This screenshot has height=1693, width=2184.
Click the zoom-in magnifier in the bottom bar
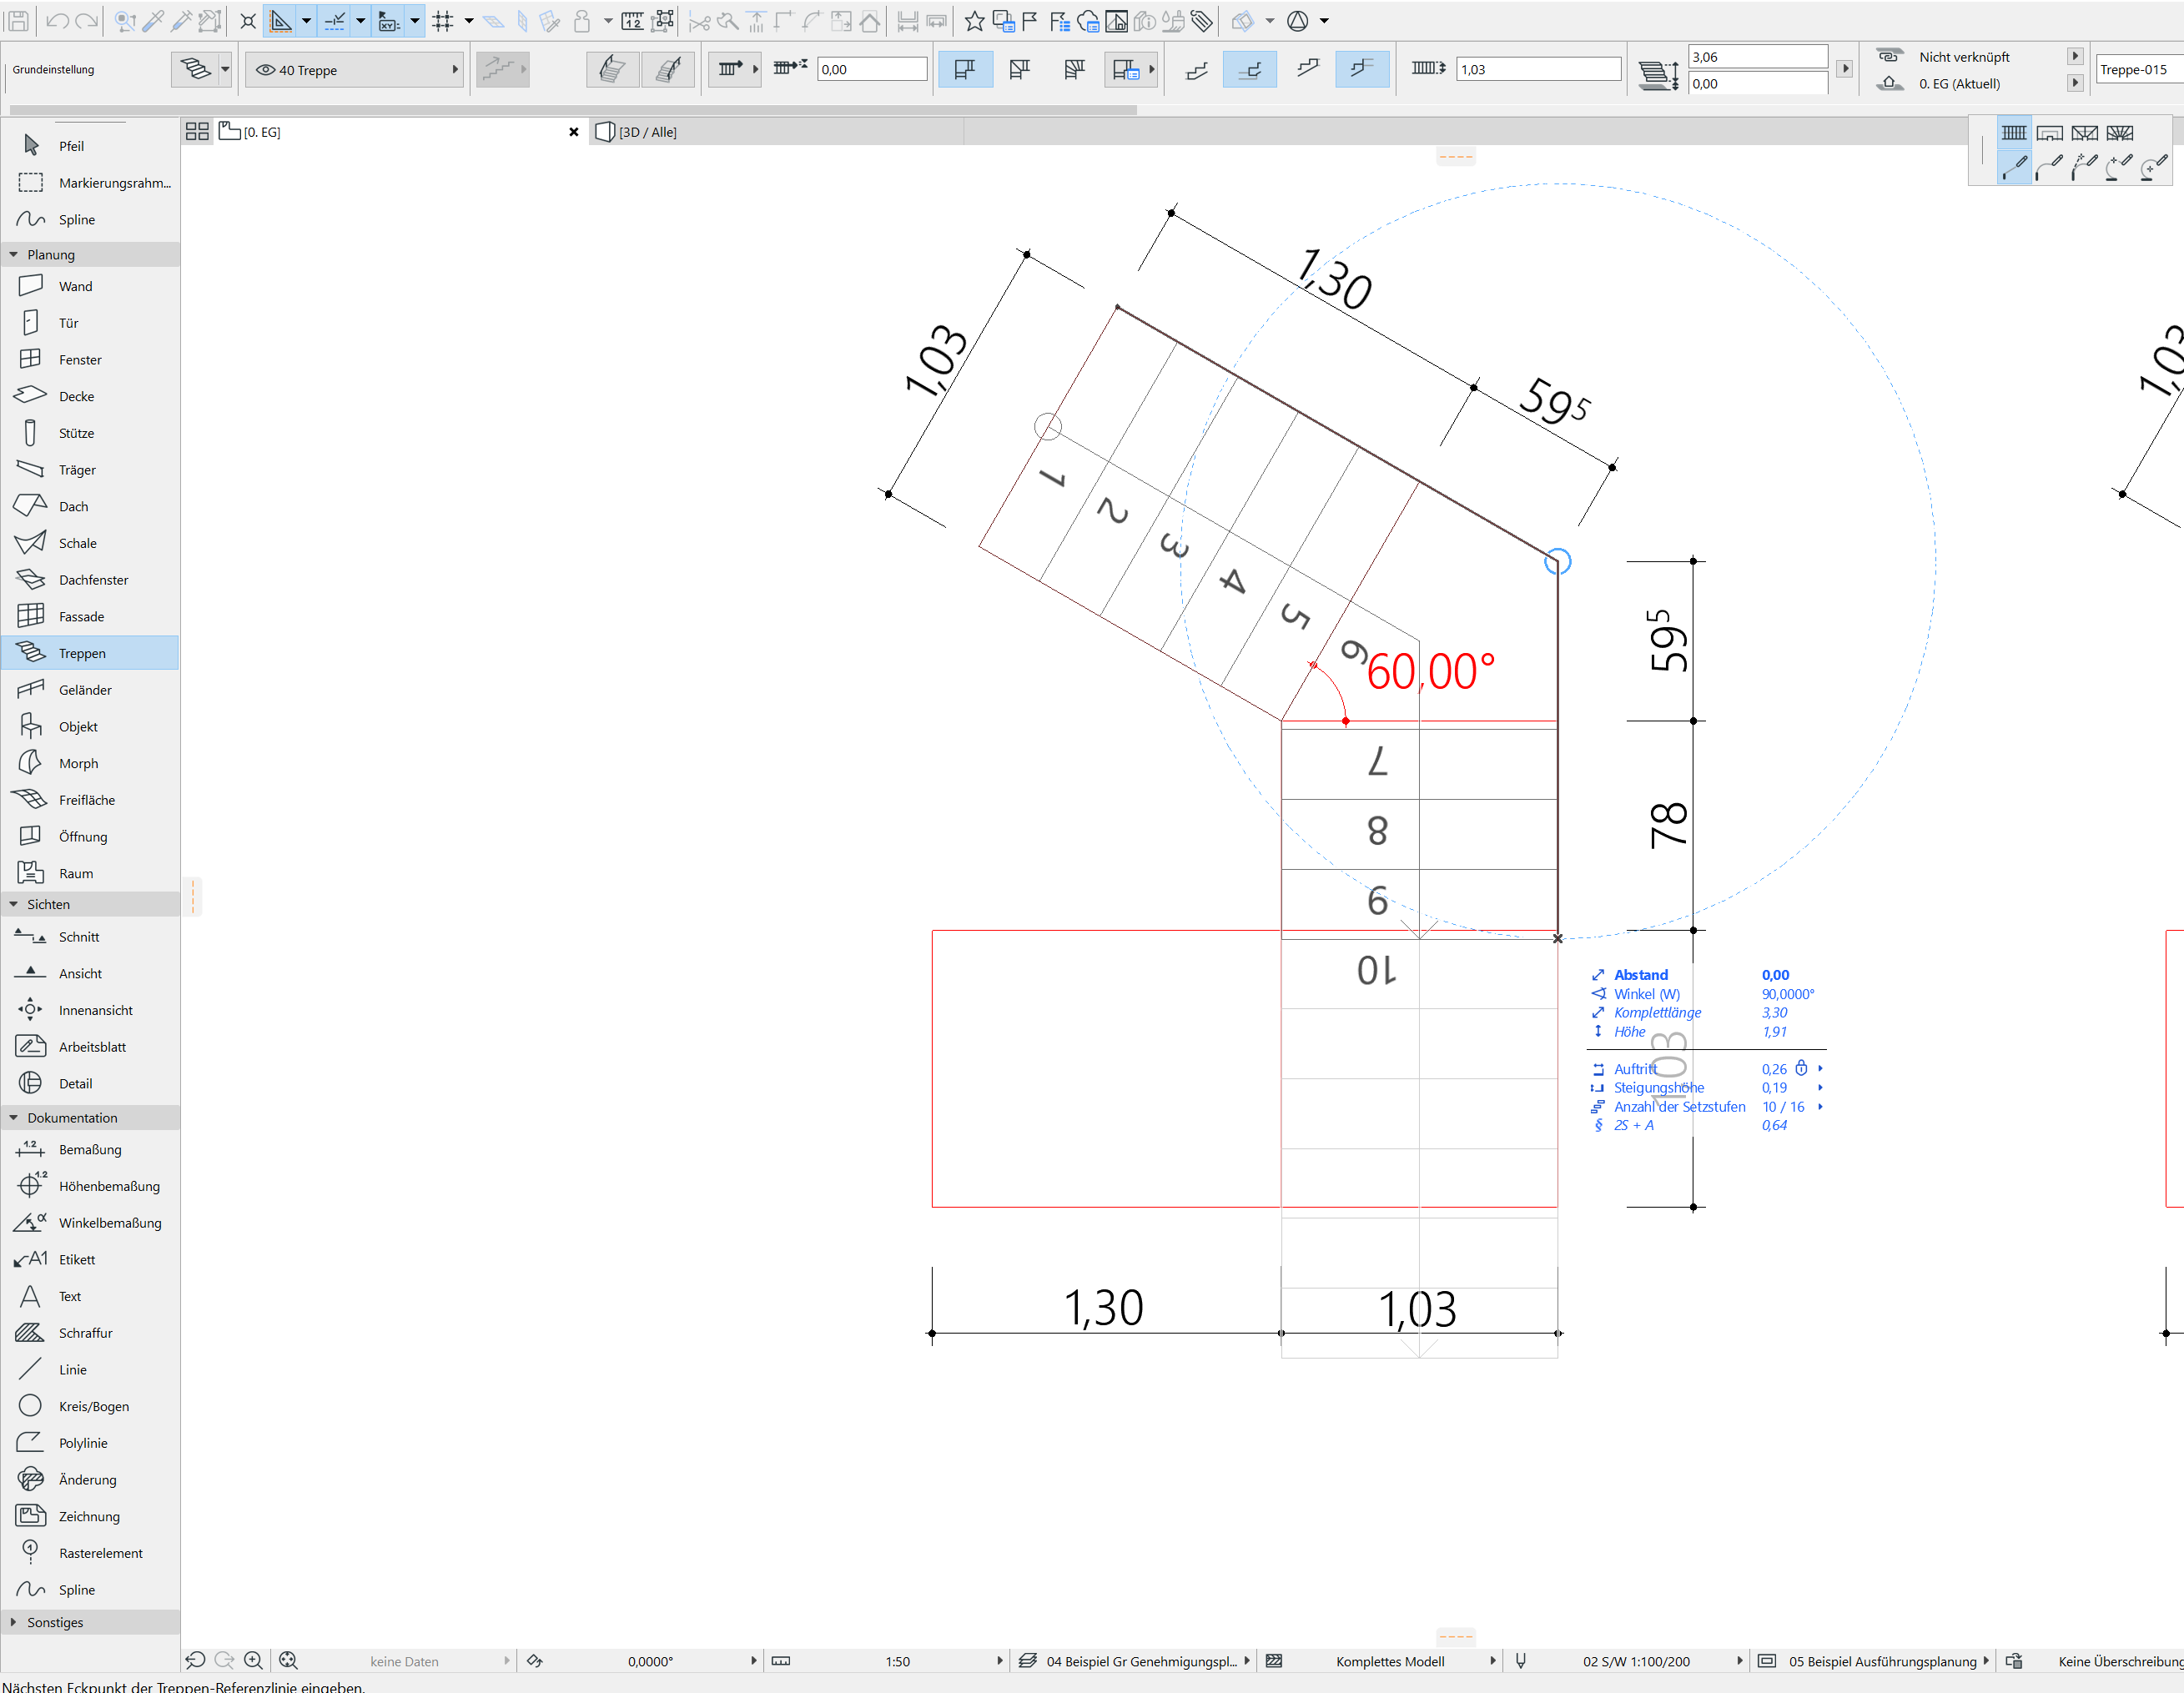pos(254,1660)
